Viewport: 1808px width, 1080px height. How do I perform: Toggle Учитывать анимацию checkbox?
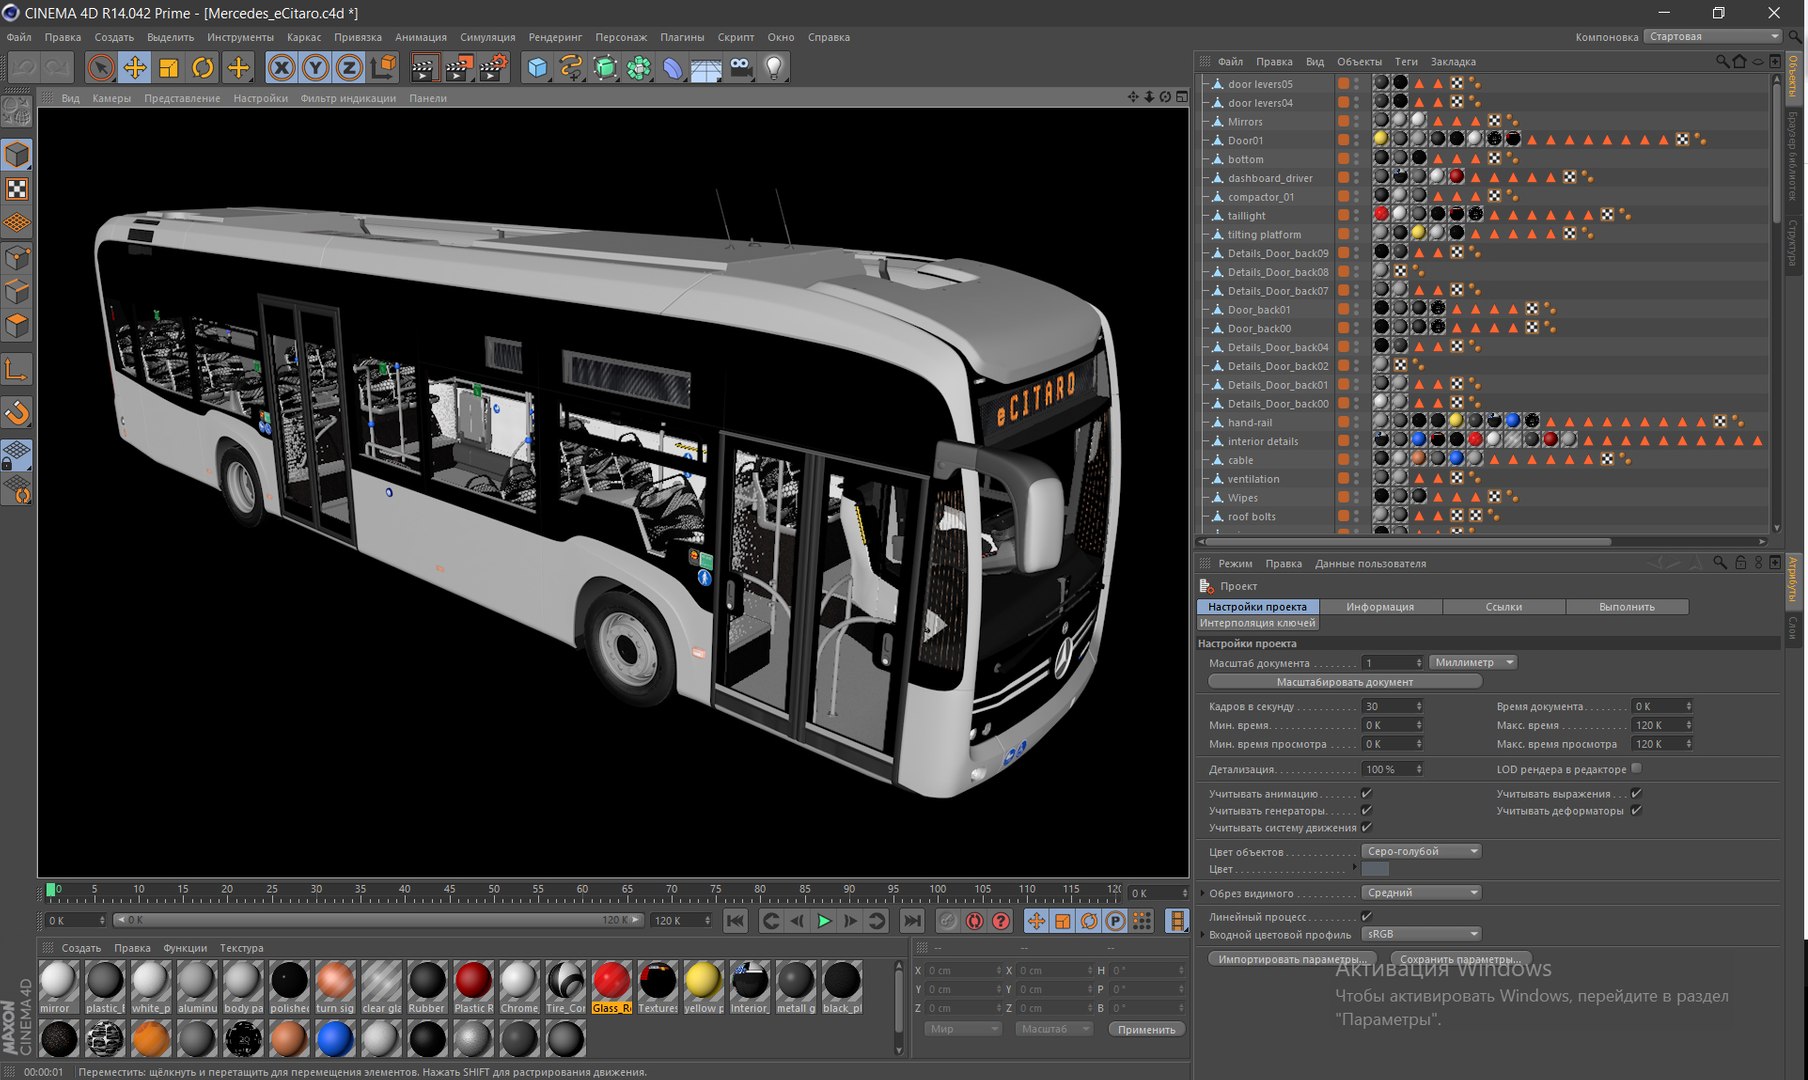(x=1366, y=793)
